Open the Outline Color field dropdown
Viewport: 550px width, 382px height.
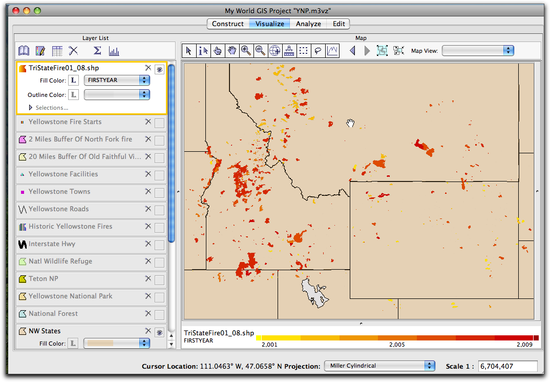tap(117, 95)
